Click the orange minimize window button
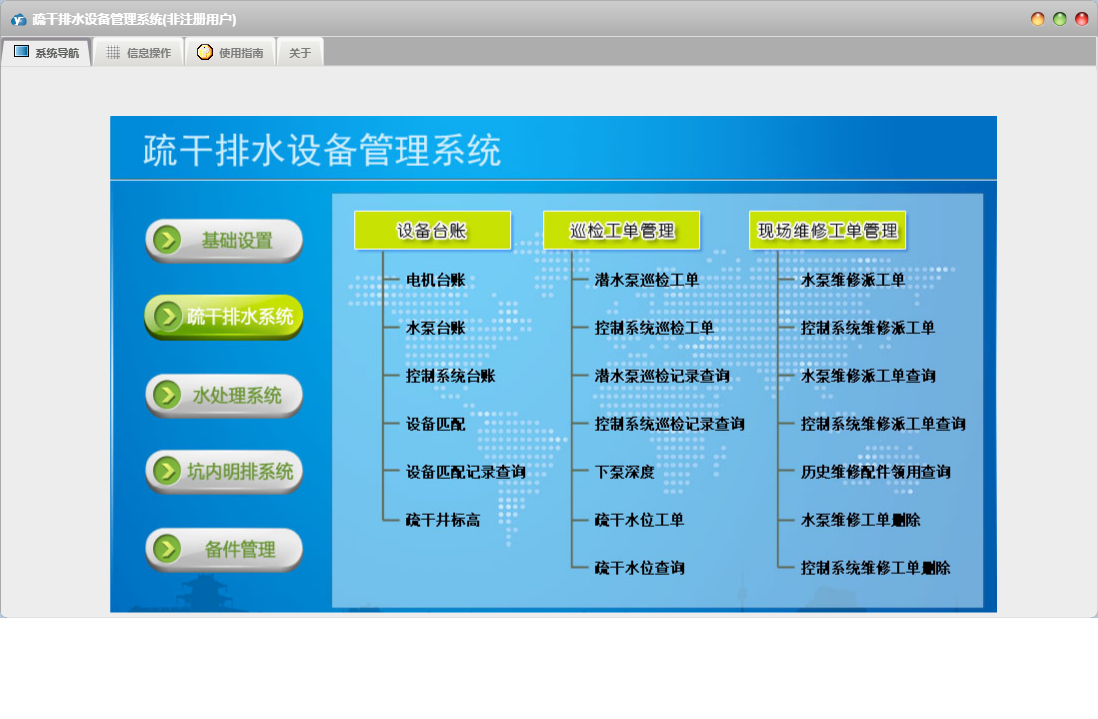Screen dimensions: 1098x719 (x=1038, y=20)
